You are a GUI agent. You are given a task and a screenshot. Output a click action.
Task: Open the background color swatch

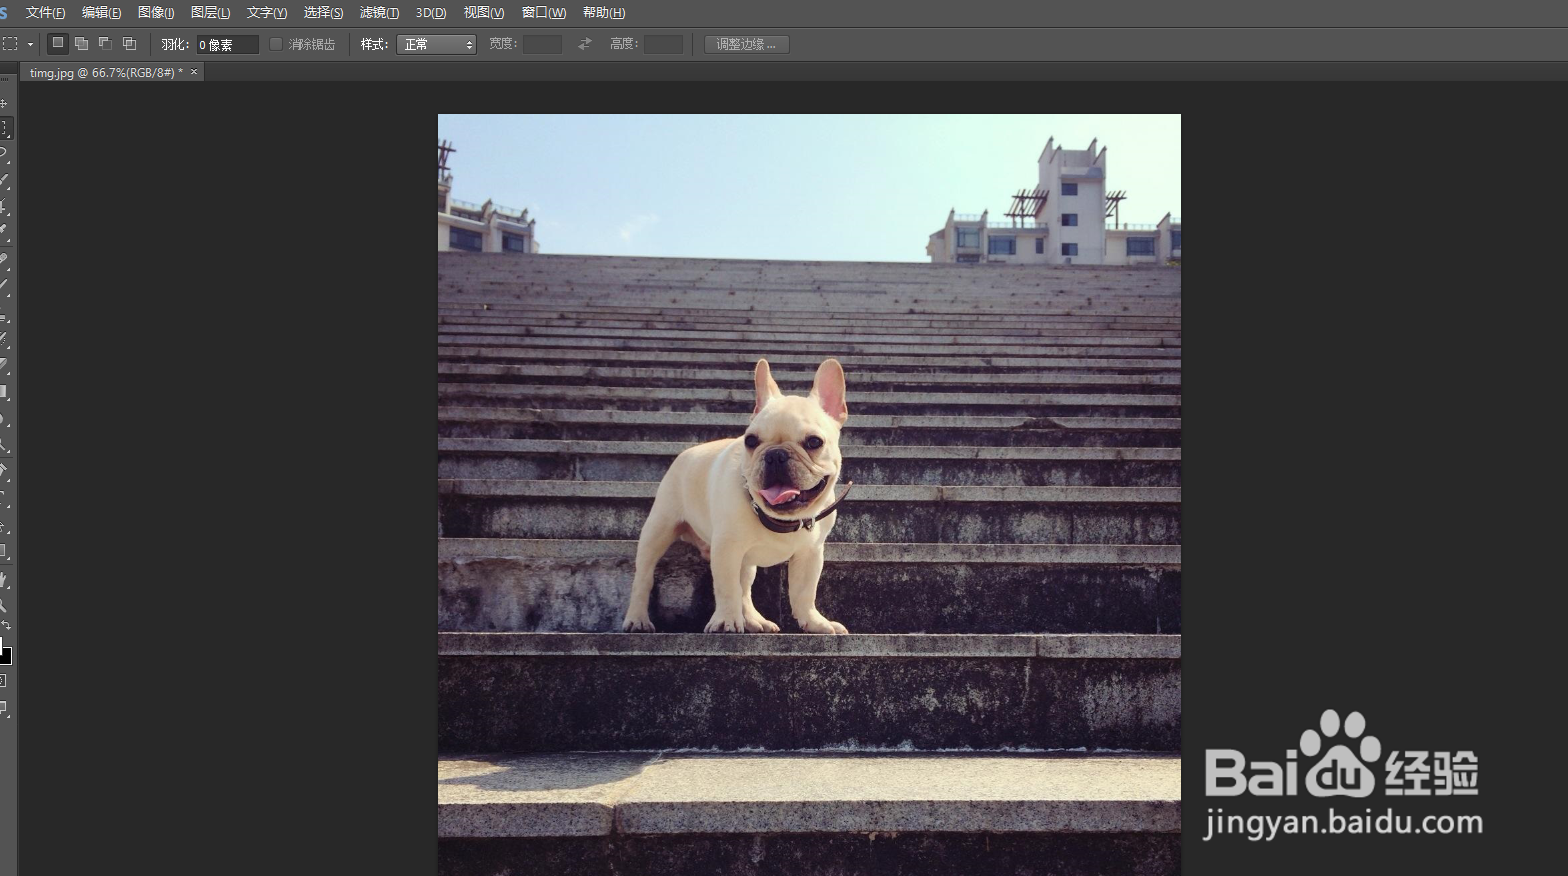pos(7,657)
